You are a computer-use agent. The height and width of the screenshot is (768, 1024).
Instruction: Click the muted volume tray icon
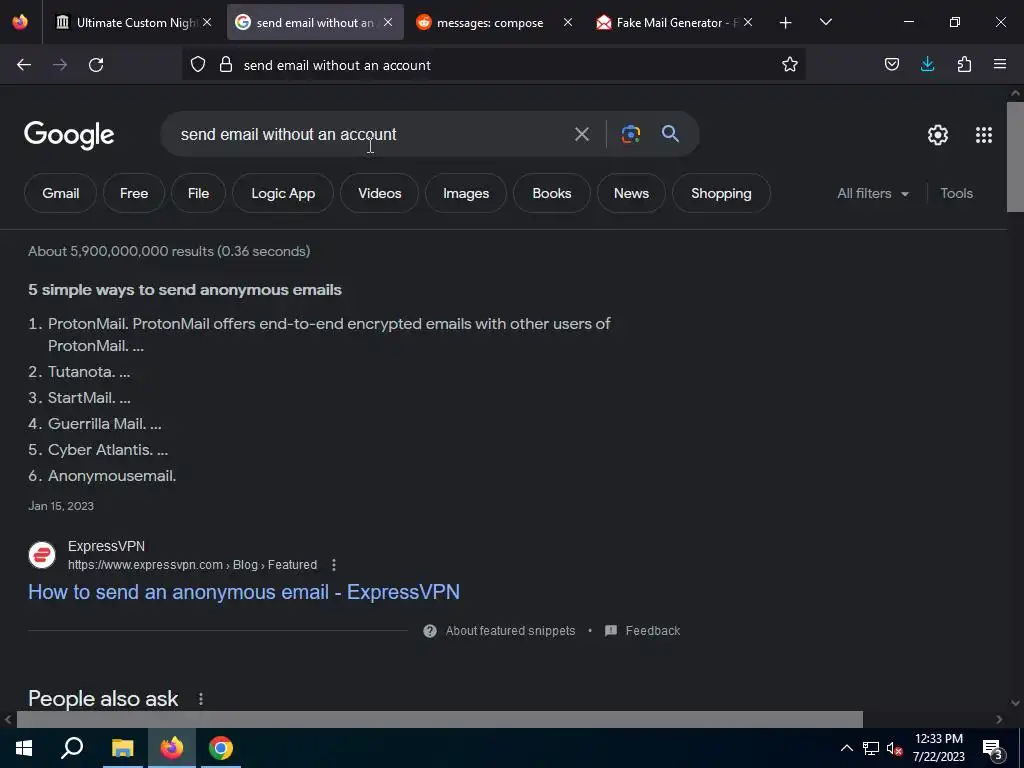point(894,748)
